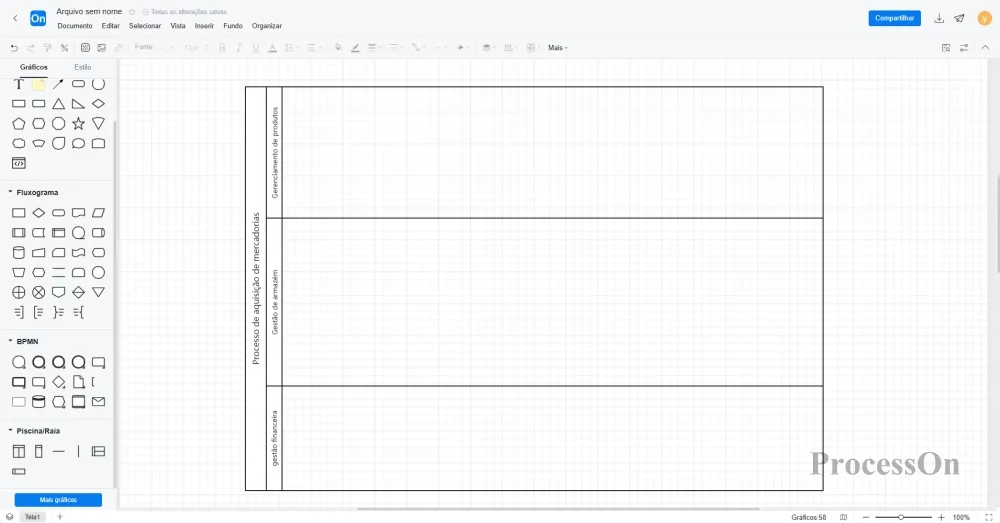Viewport: 1000px width, 523px height.
Task: Click the Mais gráficos button
Action: click(58, 499)
